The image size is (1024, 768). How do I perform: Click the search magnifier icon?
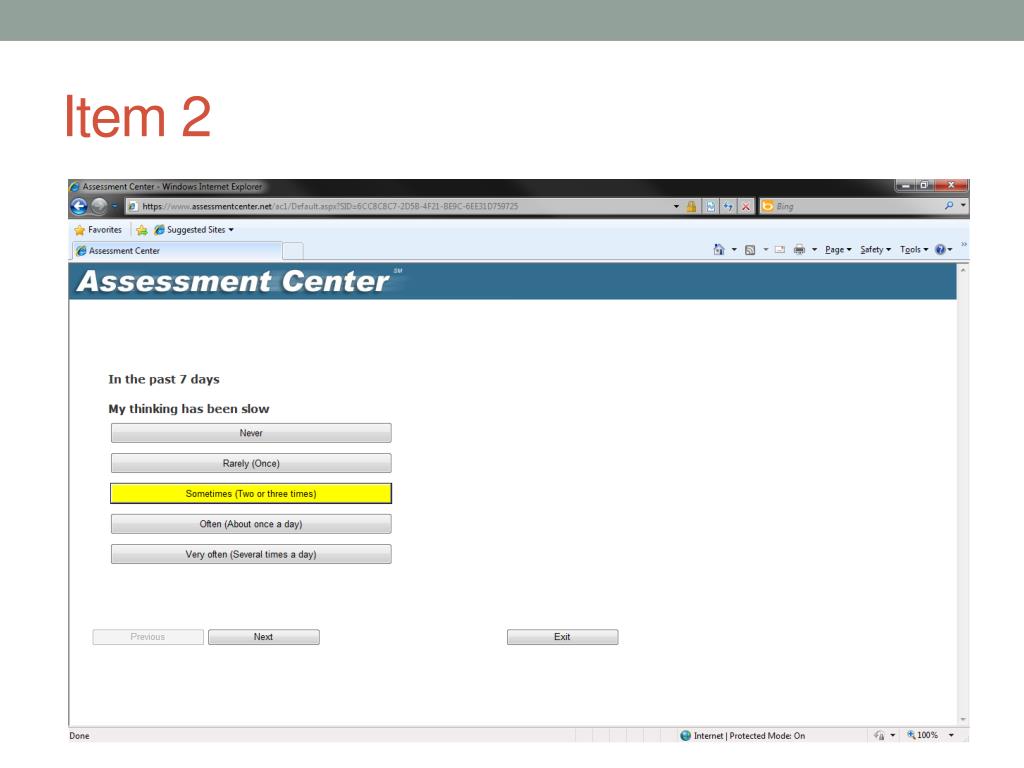948,206
